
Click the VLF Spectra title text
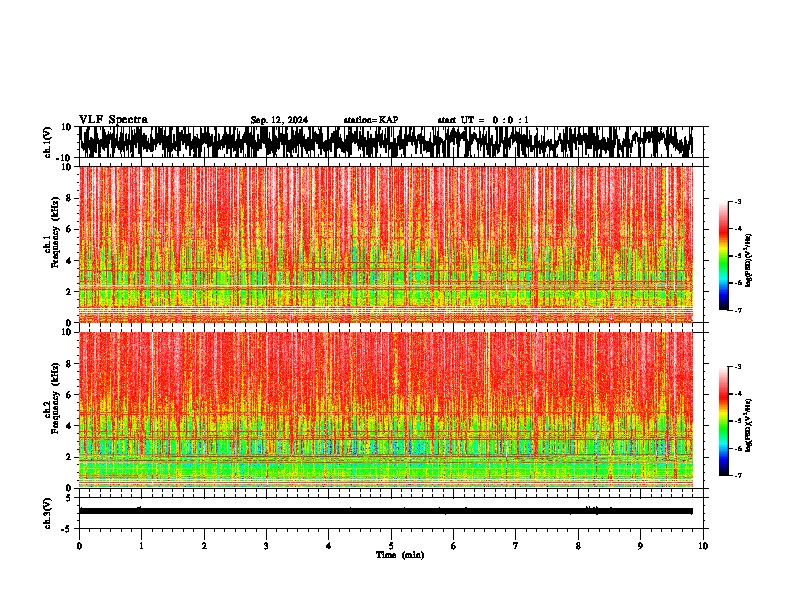[113, 120]
